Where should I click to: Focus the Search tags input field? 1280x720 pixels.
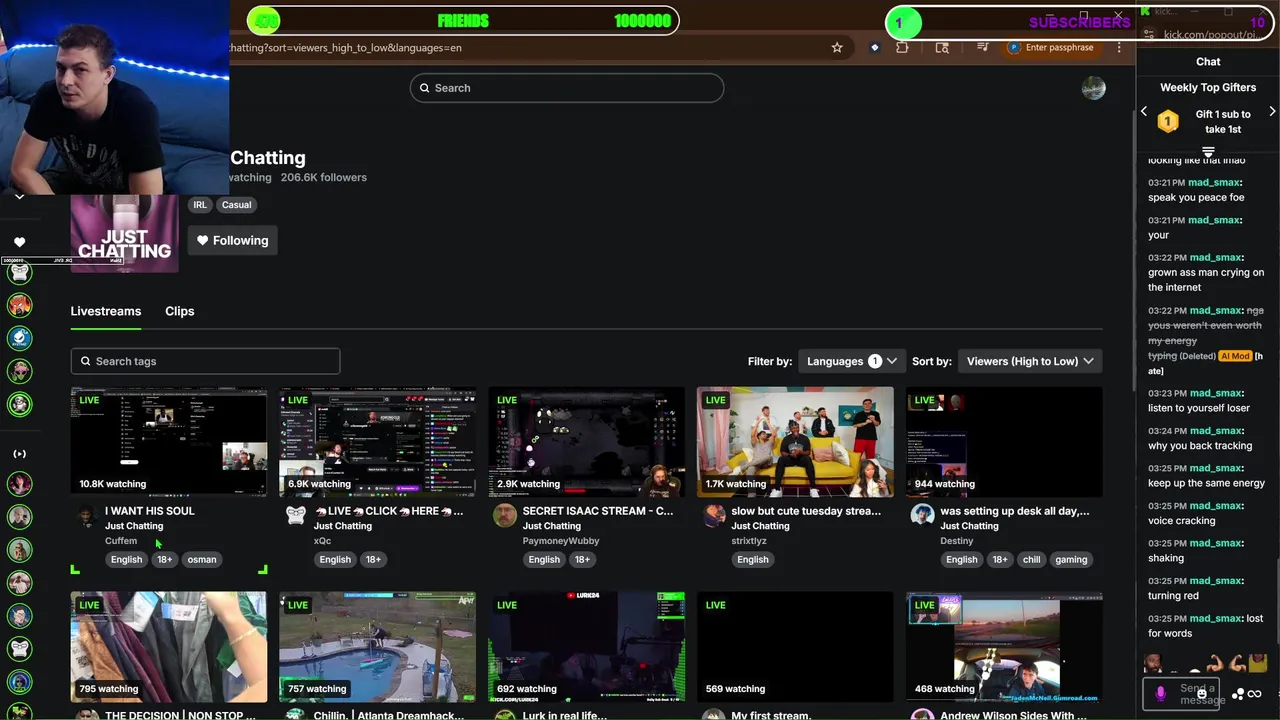[x=205, y=361]
